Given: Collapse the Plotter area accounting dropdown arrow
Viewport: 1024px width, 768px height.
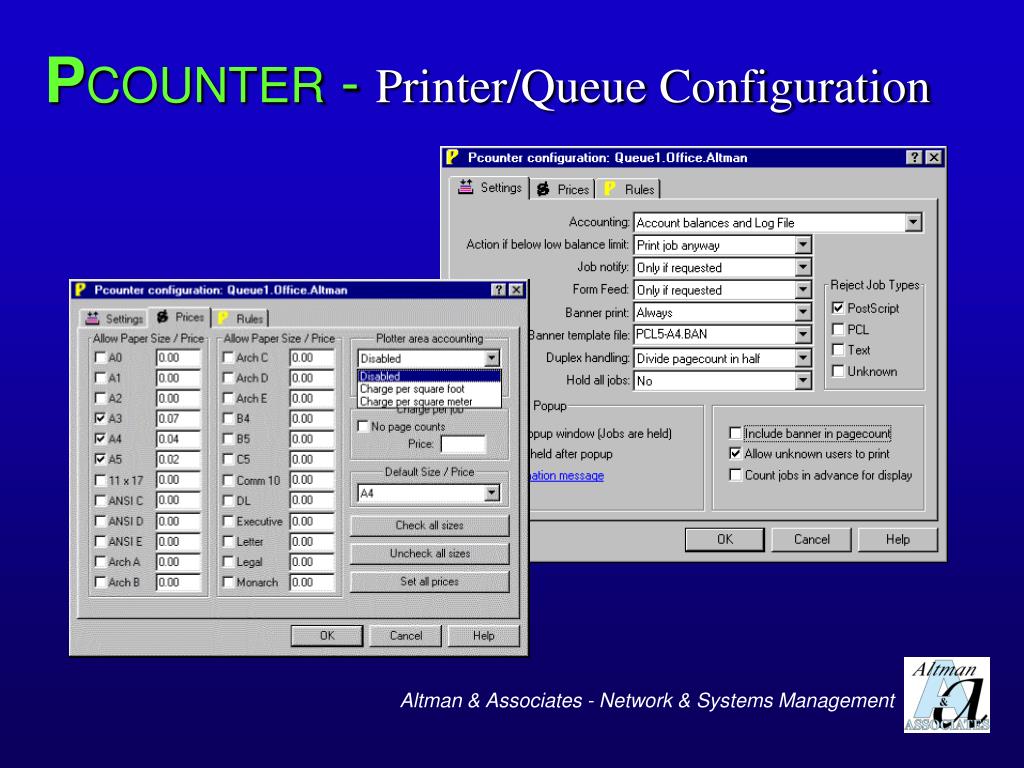Looking at the screenshot, I should point(492,358).
